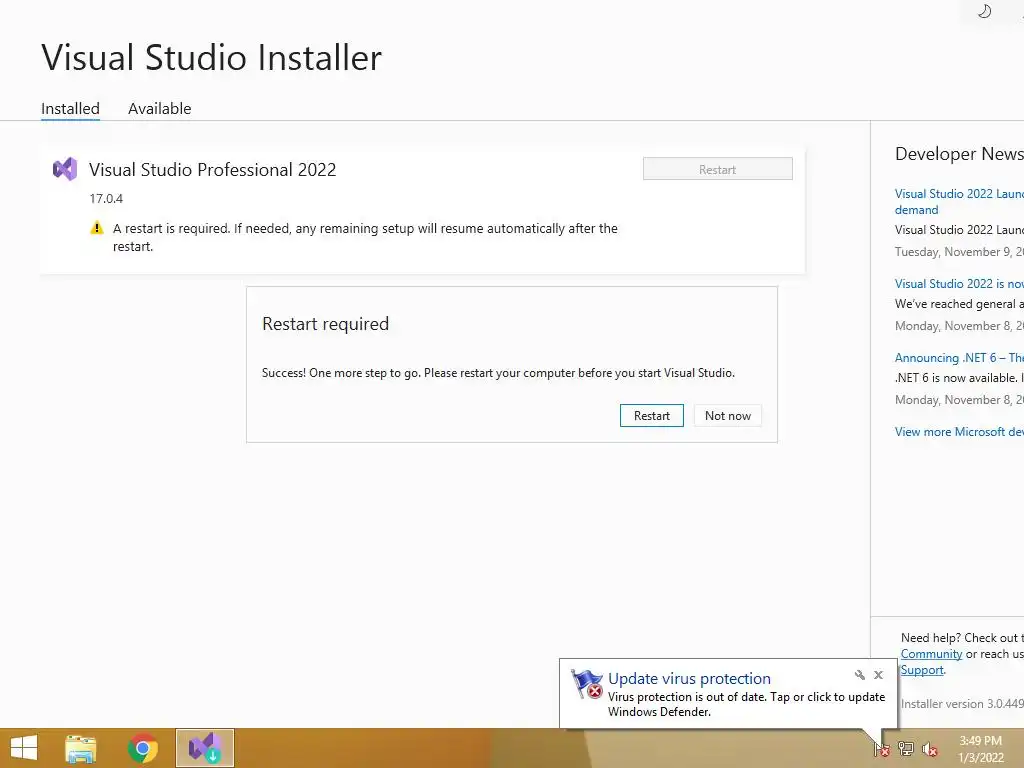
Task: Click the Restart required heading
Action: click(x=325, y=324)
